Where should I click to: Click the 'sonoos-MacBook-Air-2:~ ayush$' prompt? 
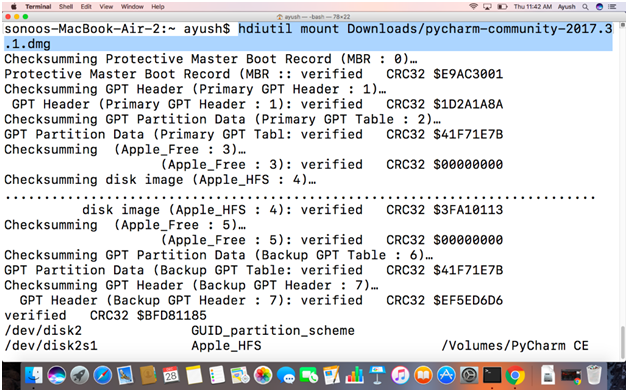click(x=117, y=29)
